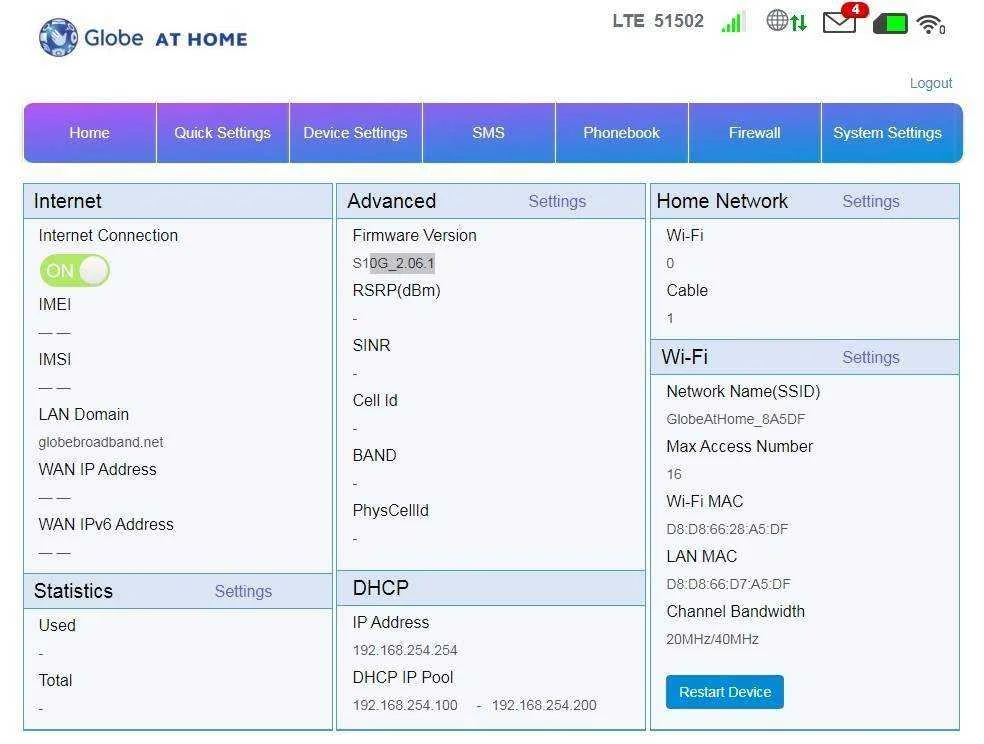Check the signal strength bars icon
This screenshot has width=984, height=744.
(733, 22)
